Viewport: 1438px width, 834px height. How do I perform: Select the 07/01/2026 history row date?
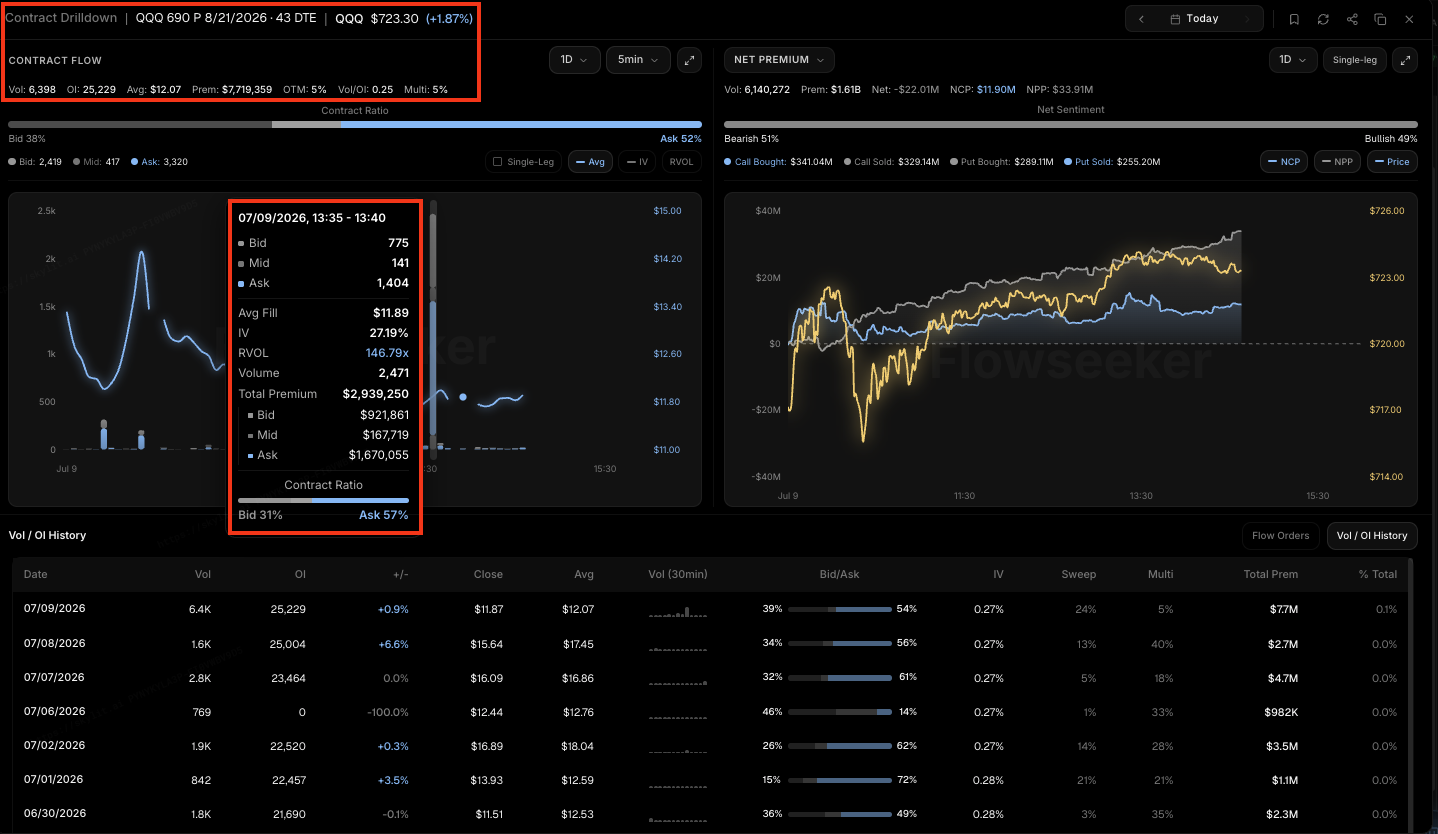54,780
